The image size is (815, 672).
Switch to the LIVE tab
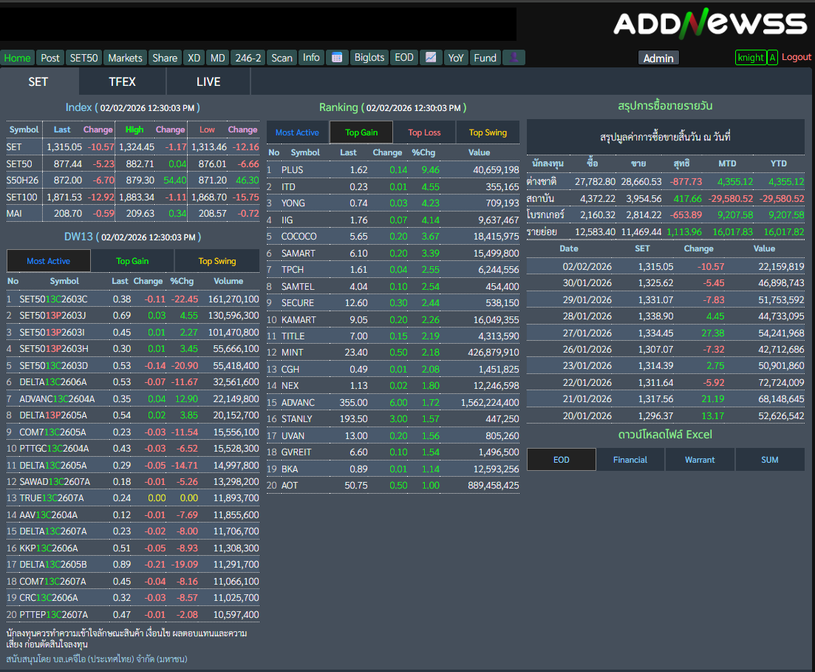pyautogui.click(x=208, y=82)
